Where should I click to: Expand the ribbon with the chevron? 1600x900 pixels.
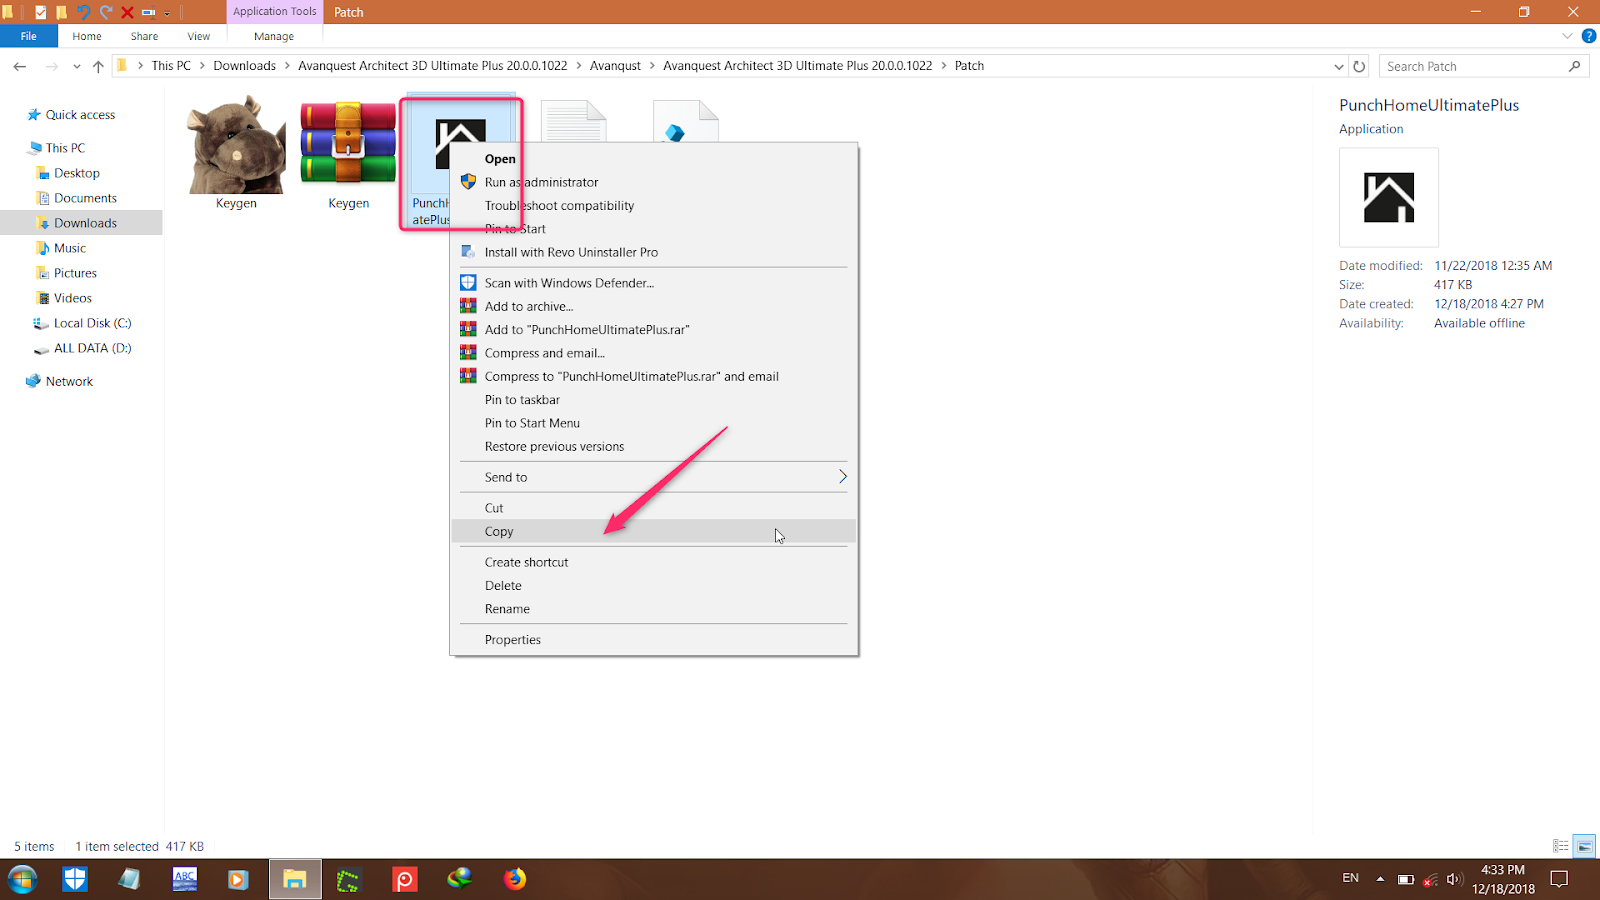click(x=1567, y=36)
